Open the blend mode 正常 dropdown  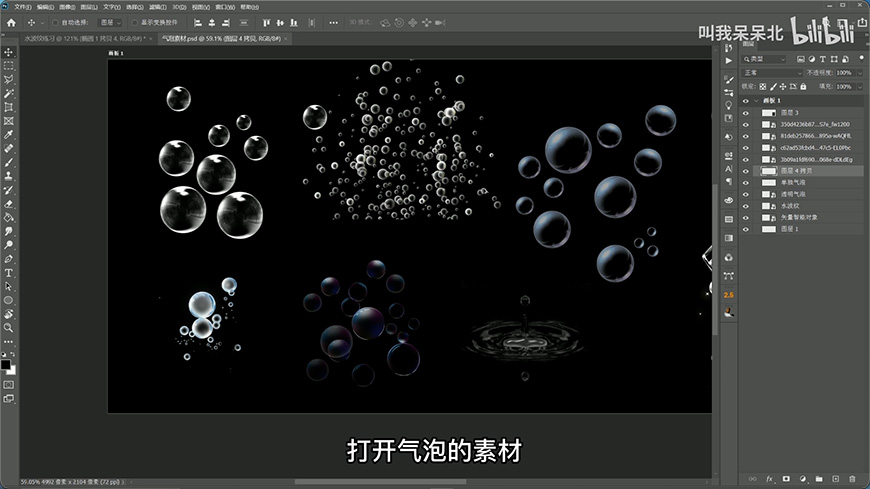pos(772,73)
